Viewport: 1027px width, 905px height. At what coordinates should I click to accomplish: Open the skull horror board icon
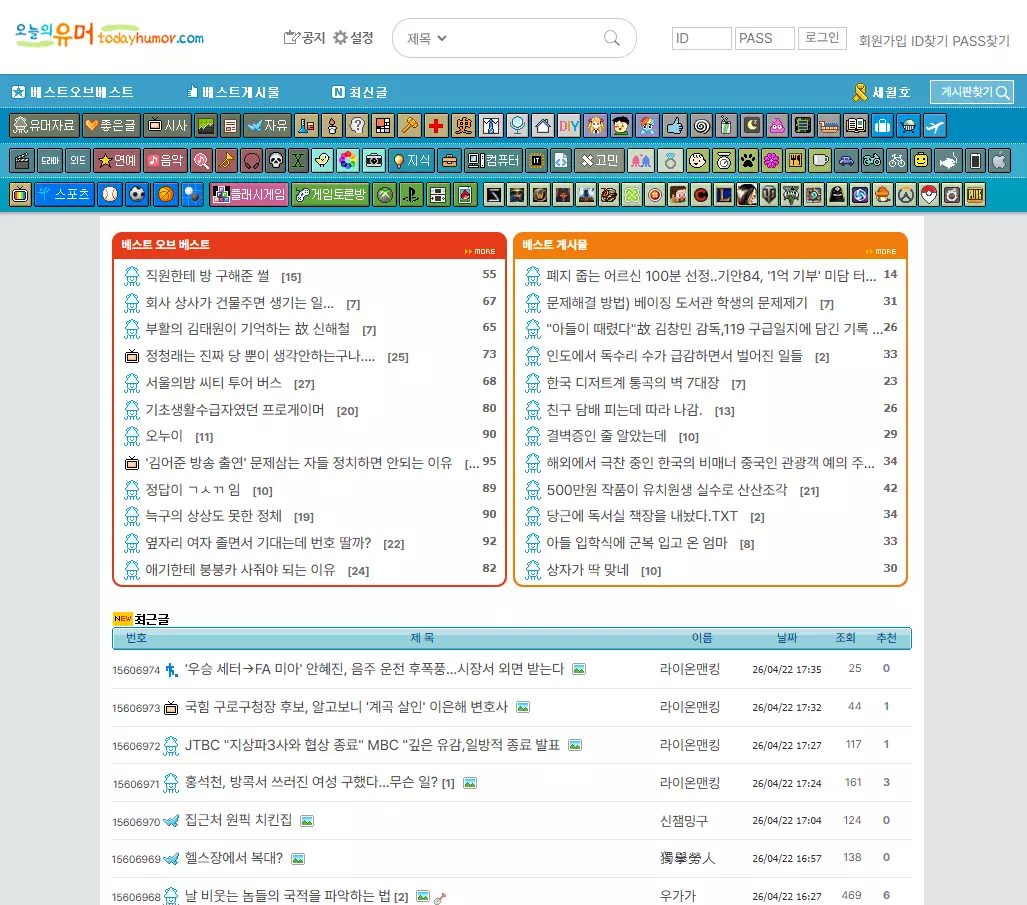point(276,161)
